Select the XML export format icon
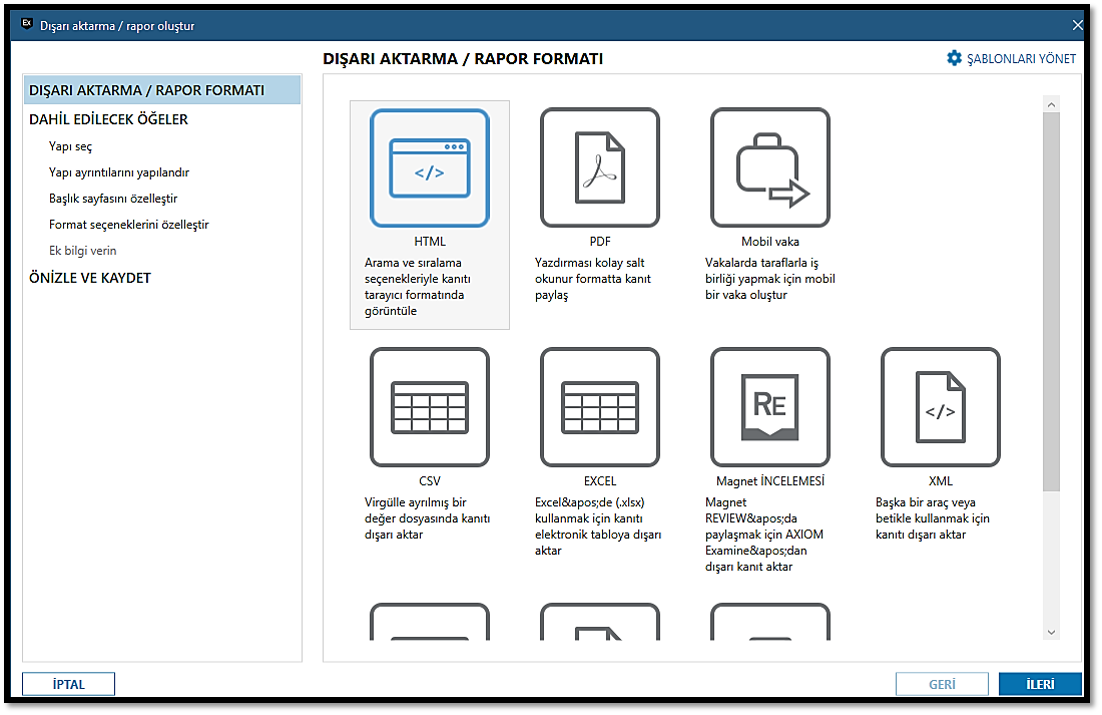The width and height of the screenshot is (1102, 715). tap(939, 407)
